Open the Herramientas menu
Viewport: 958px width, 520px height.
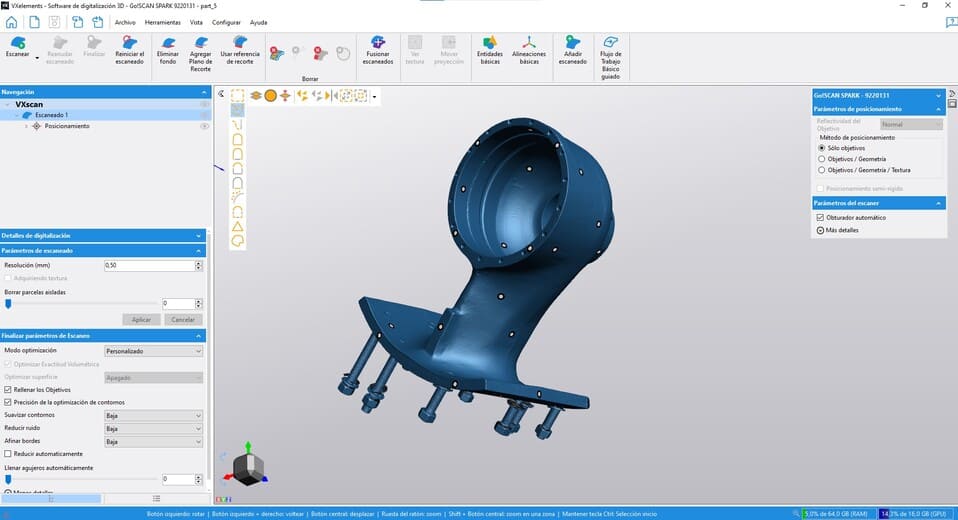click(x=162, y=21)
